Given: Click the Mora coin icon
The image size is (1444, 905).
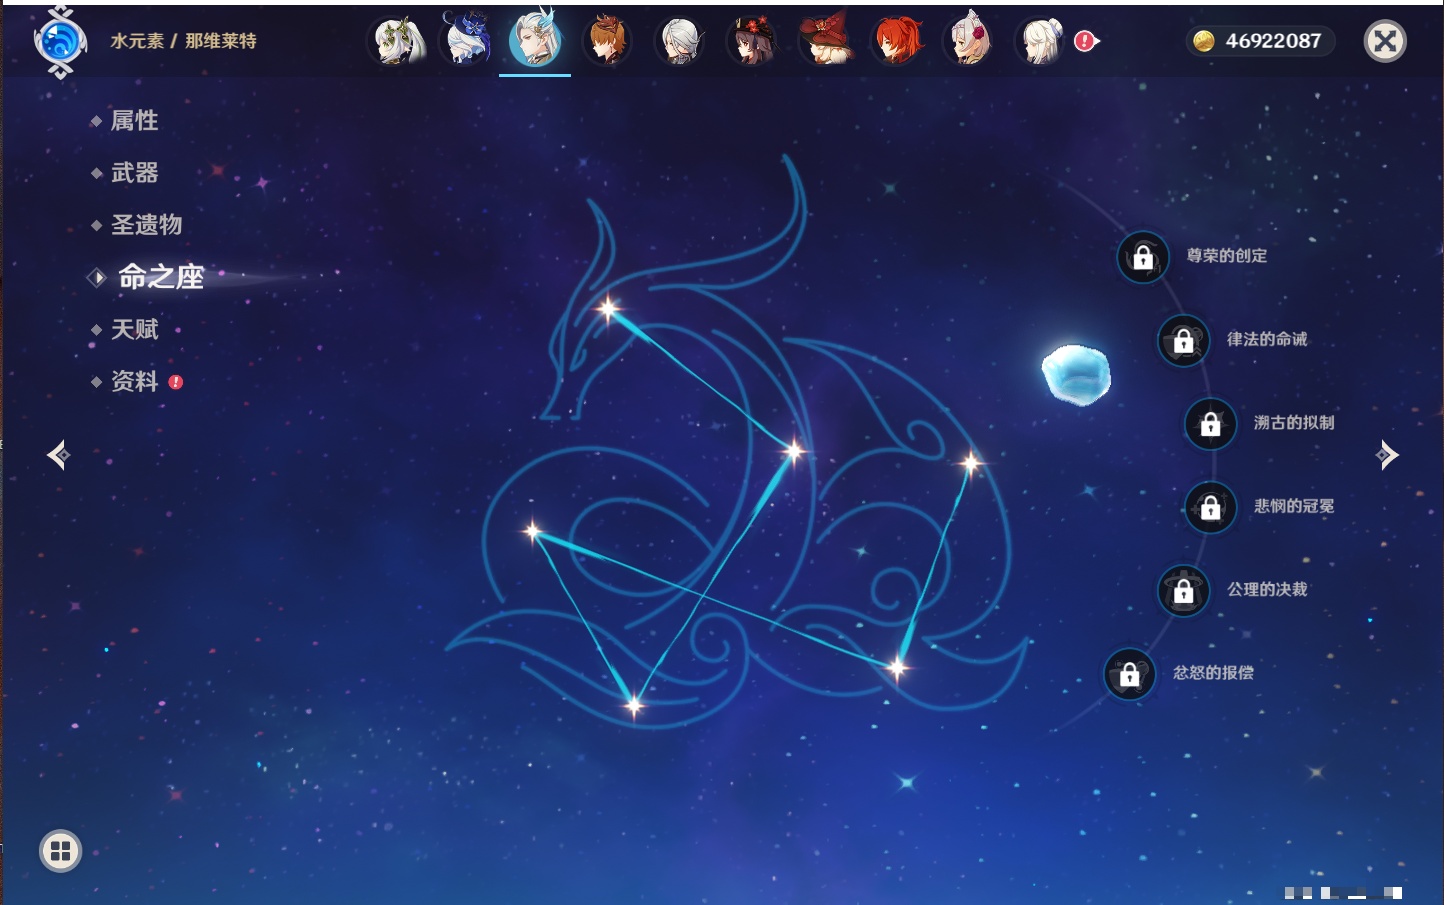Looking at the screenshot, I should [x=1204, y=41].
